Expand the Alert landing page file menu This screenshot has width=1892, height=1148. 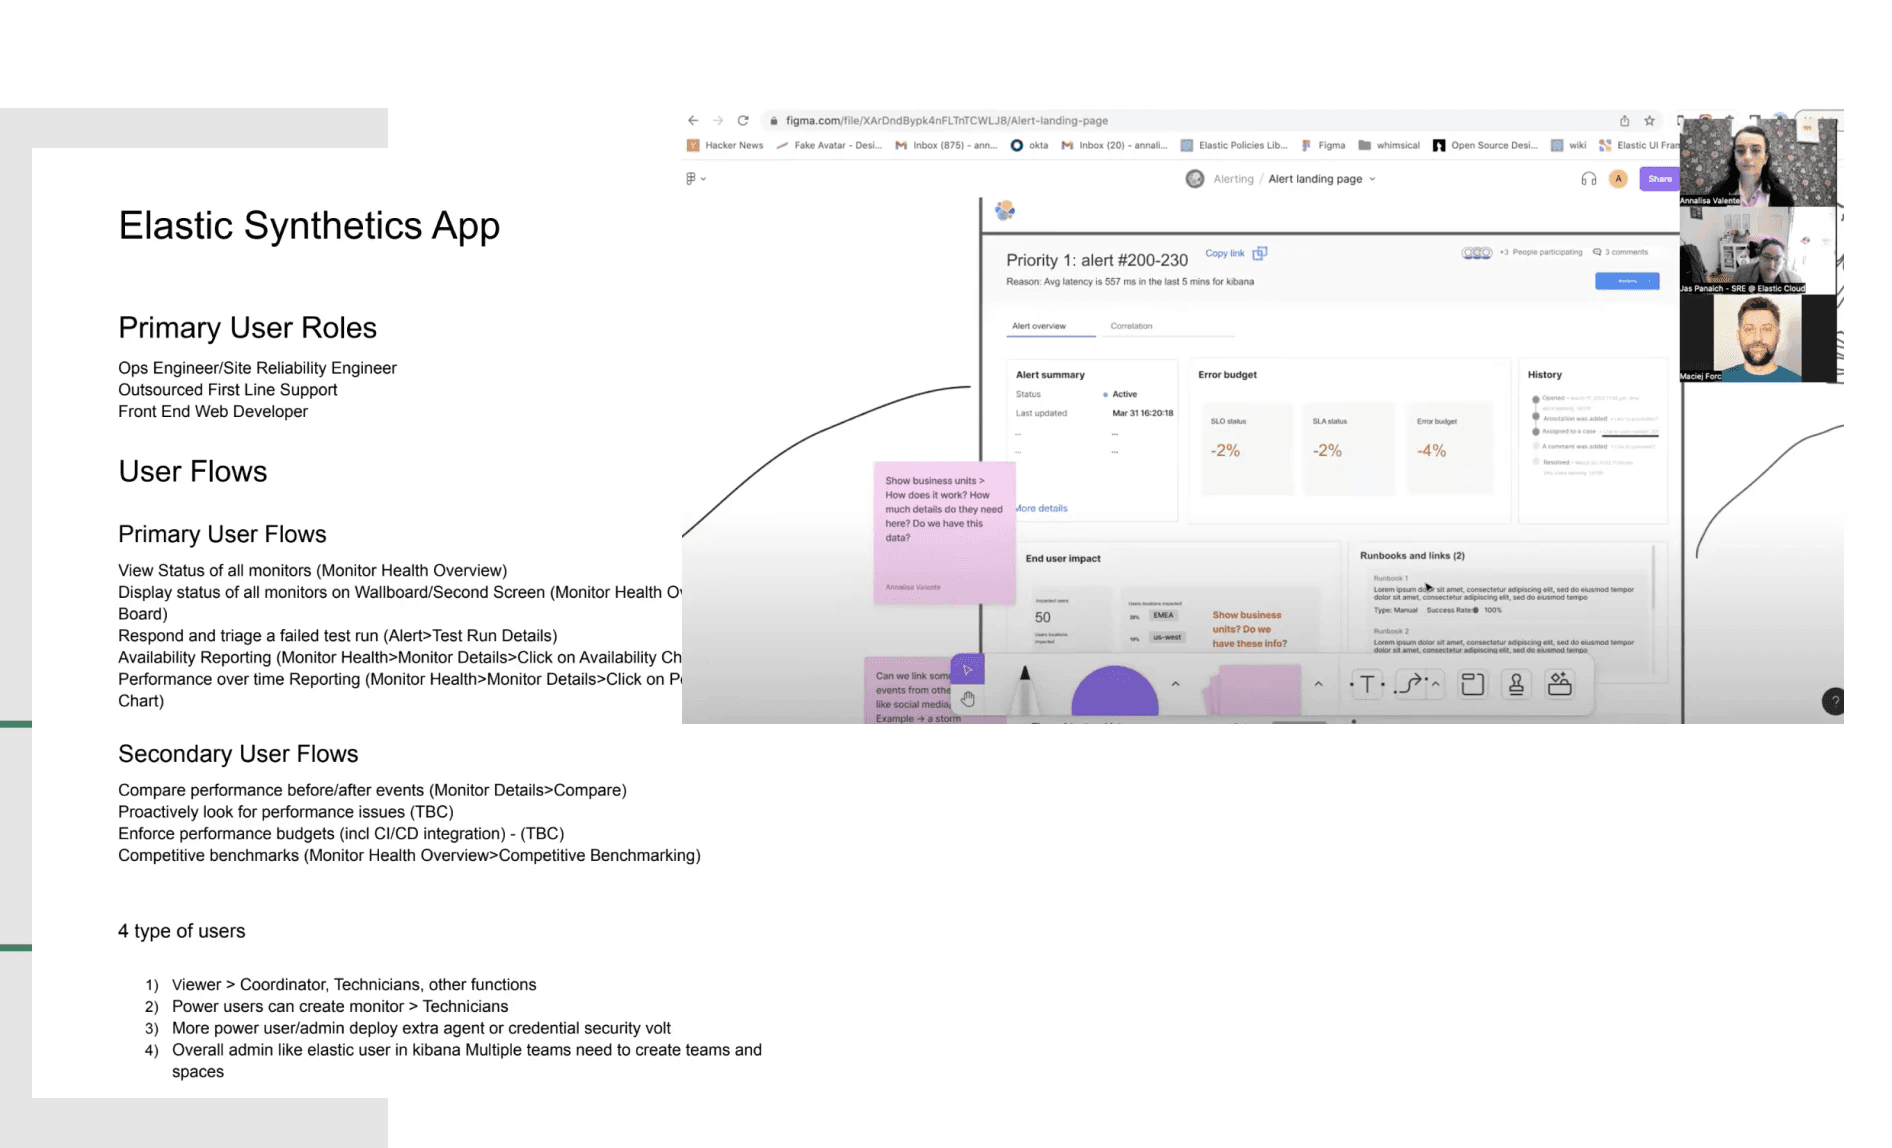tap(1372, 179)
